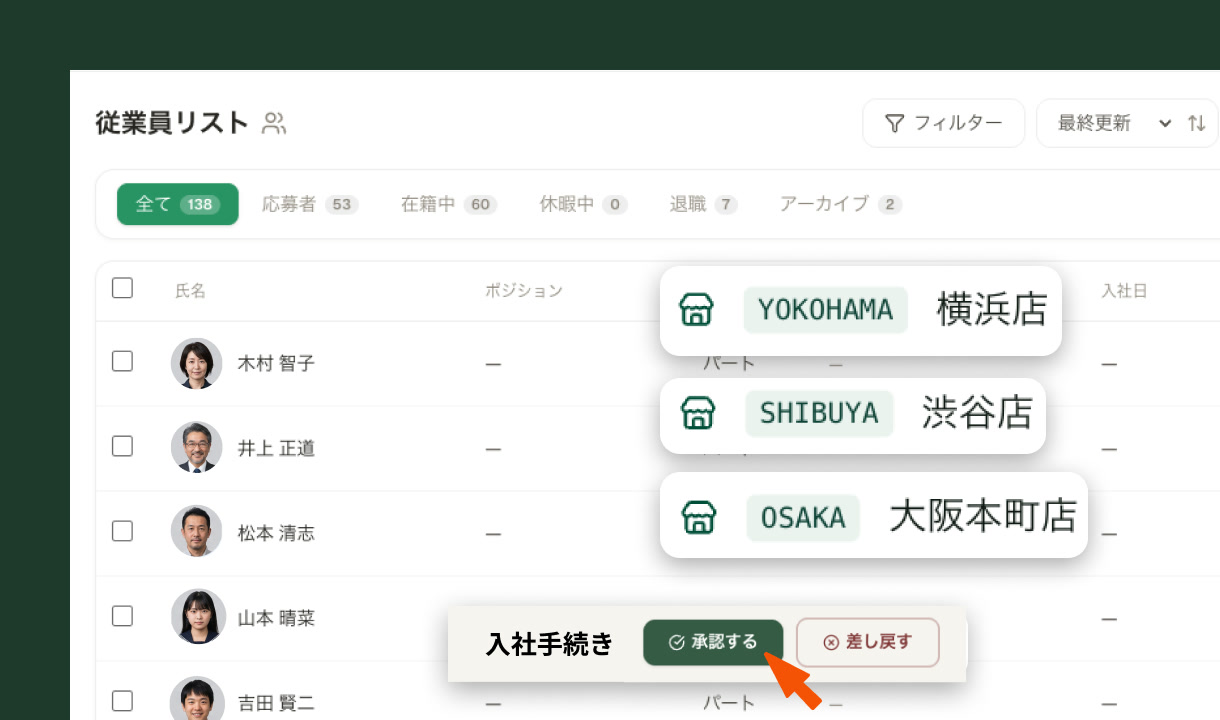
Task: Select the YOKOHAMA tag label
Action: [826, 310]
